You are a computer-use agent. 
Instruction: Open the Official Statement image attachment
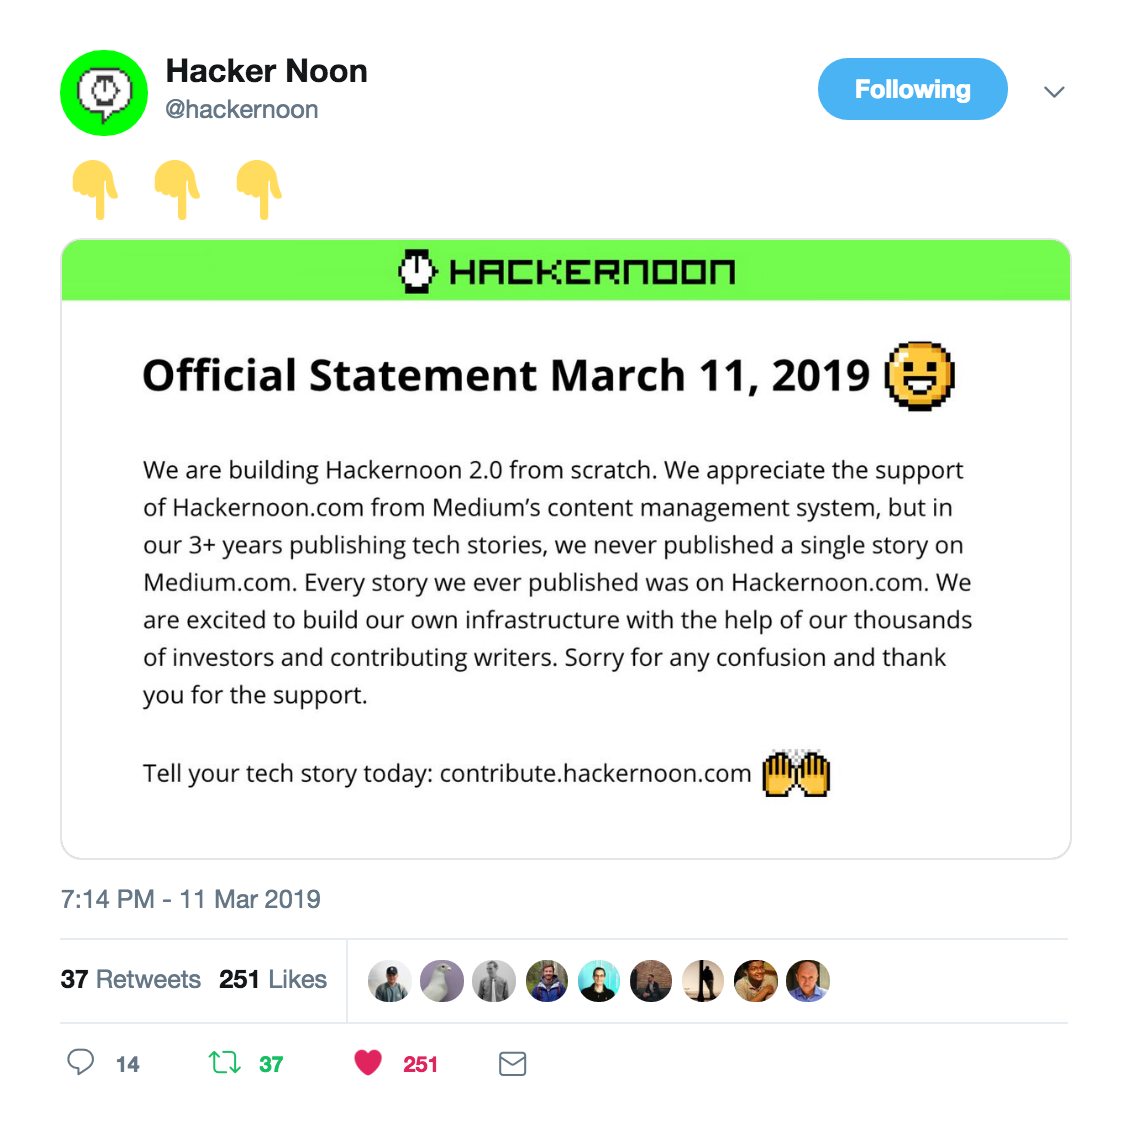pos(566,550)
